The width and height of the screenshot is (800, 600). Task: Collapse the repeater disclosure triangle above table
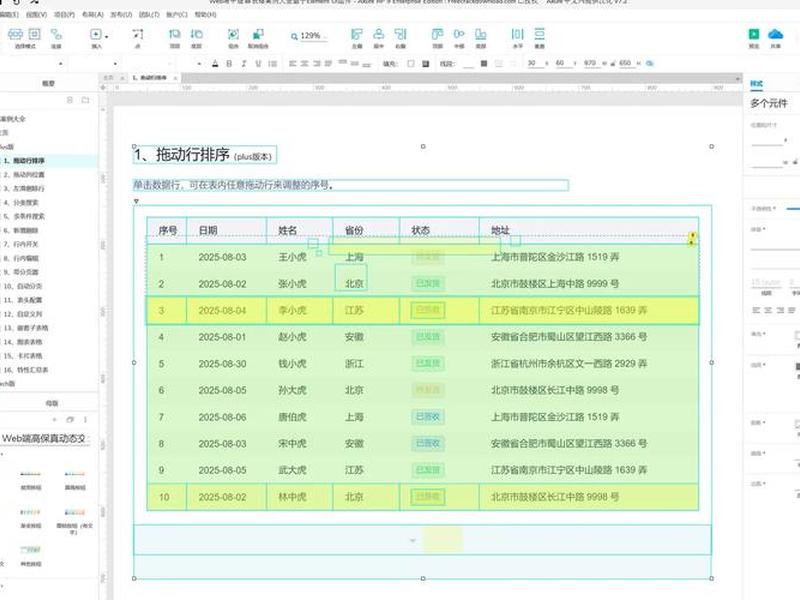[x=136, y=202]
